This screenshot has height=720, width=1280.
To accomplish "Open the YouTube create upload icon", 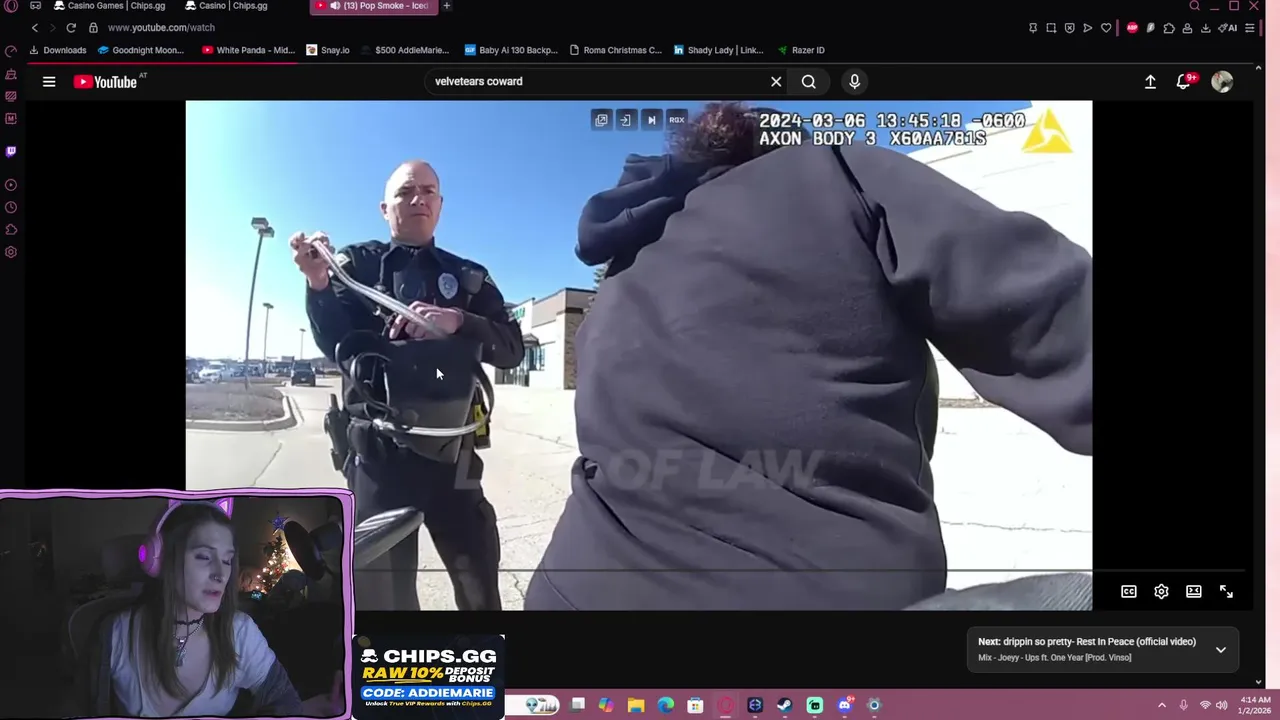I will [x=1150, y=82].
